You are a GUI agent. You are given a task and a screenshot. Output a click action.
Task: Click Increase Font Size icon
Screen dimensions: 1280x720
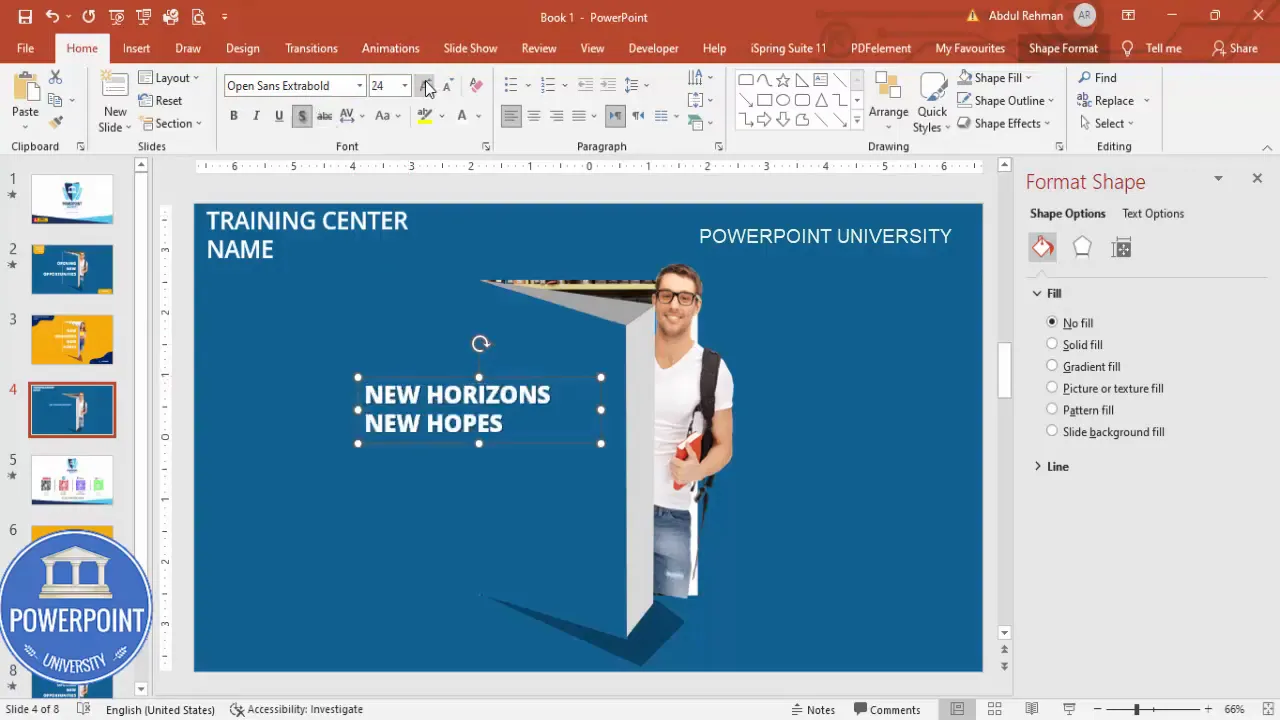pyautogui.click(x=425, y=86)
